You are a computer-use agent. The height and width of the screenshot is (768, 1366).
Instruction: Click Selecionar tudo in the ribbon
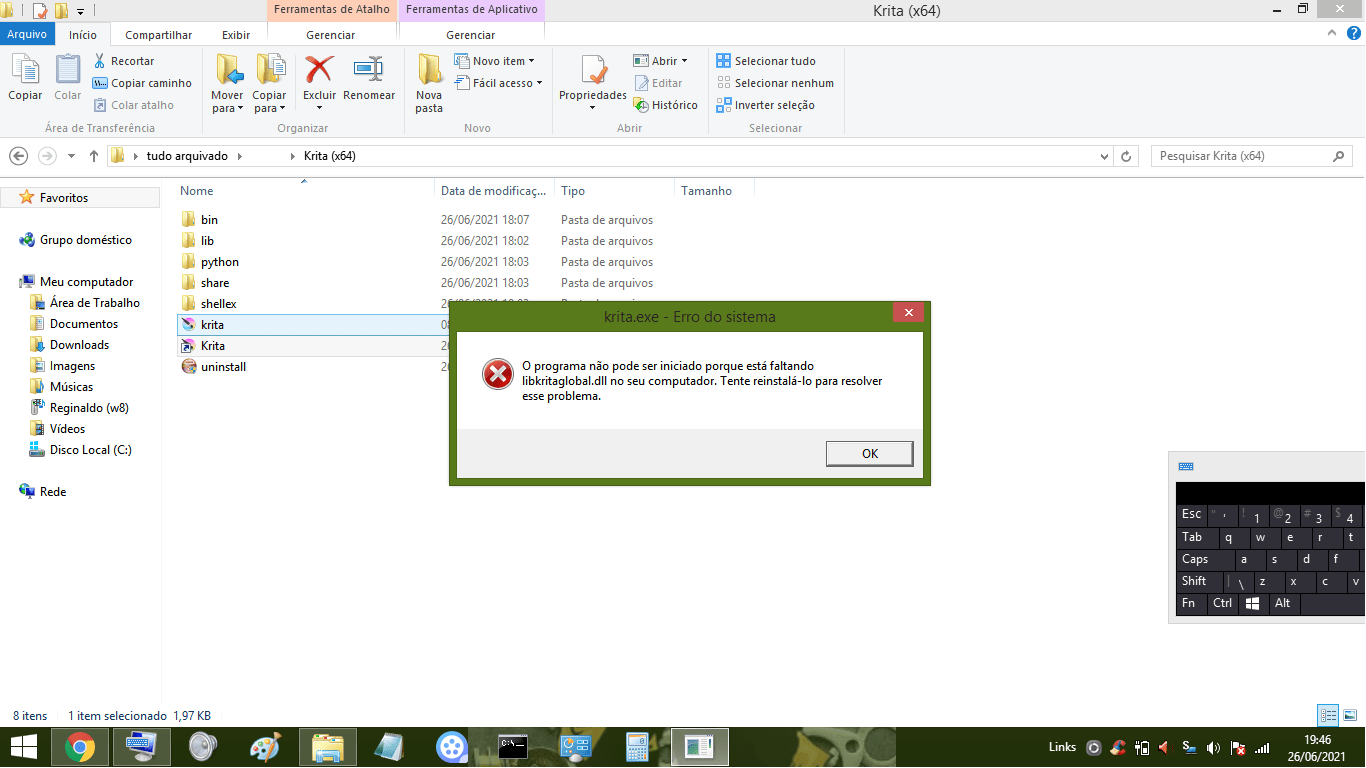[x=766, y=61]
